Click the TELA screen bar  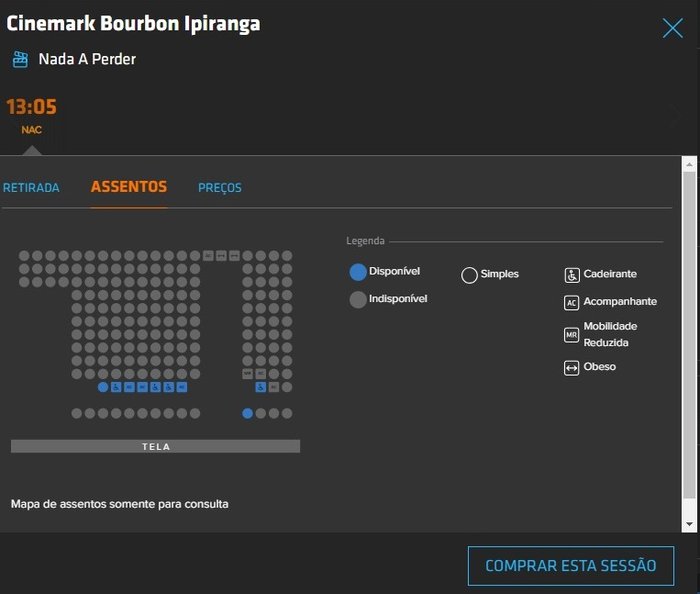[x=155, y=446]
